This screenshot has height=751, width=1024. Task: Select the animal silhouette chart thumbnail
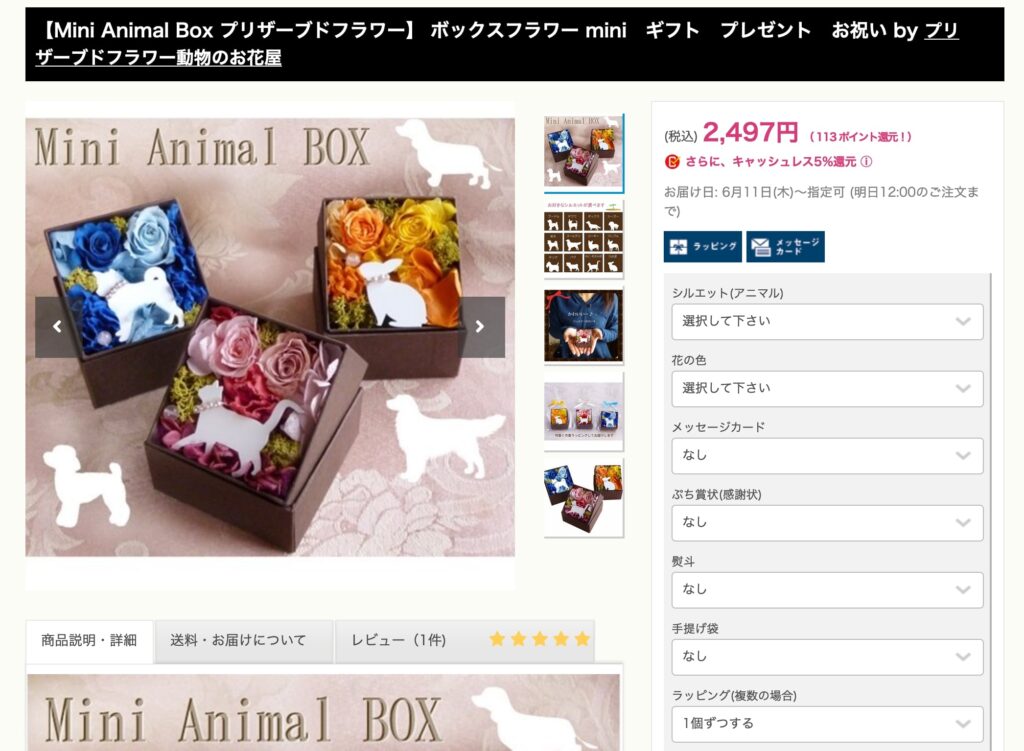(584, 238)
